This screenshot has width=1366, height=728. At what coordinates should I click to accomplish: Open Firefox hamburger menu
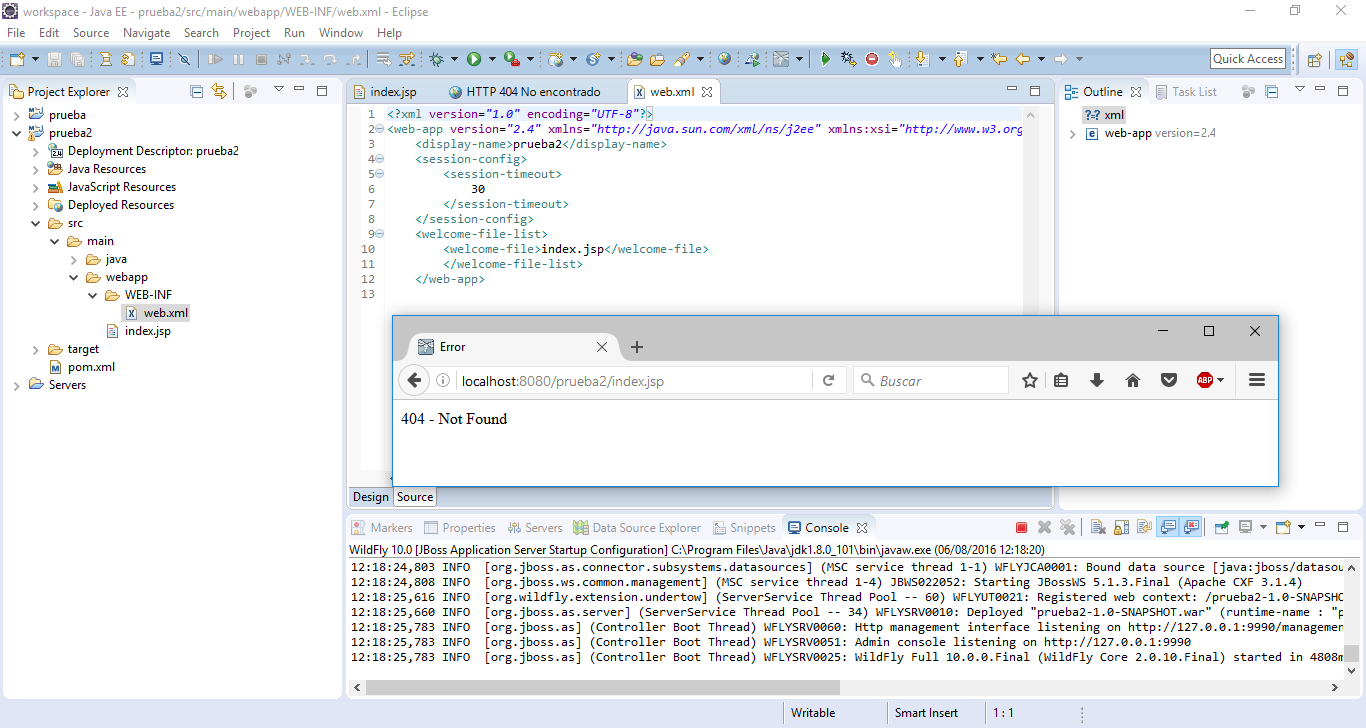point(1258,380)
